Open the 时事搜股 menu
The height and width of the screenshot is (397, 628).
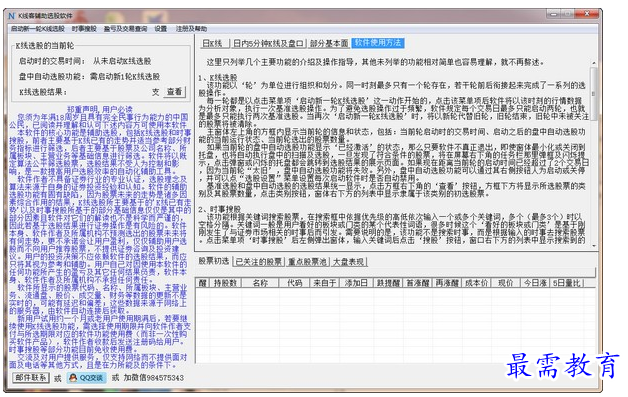(x=84, y=29)
